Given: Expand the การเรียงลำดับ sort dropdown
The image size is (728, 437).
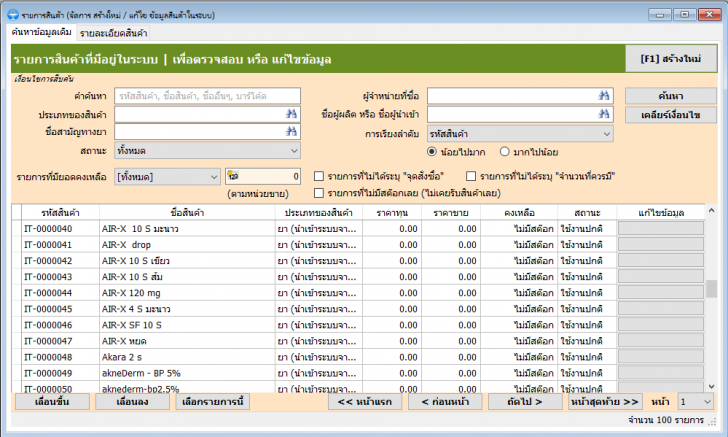Looking at the screenshot, I should (520, 133).
